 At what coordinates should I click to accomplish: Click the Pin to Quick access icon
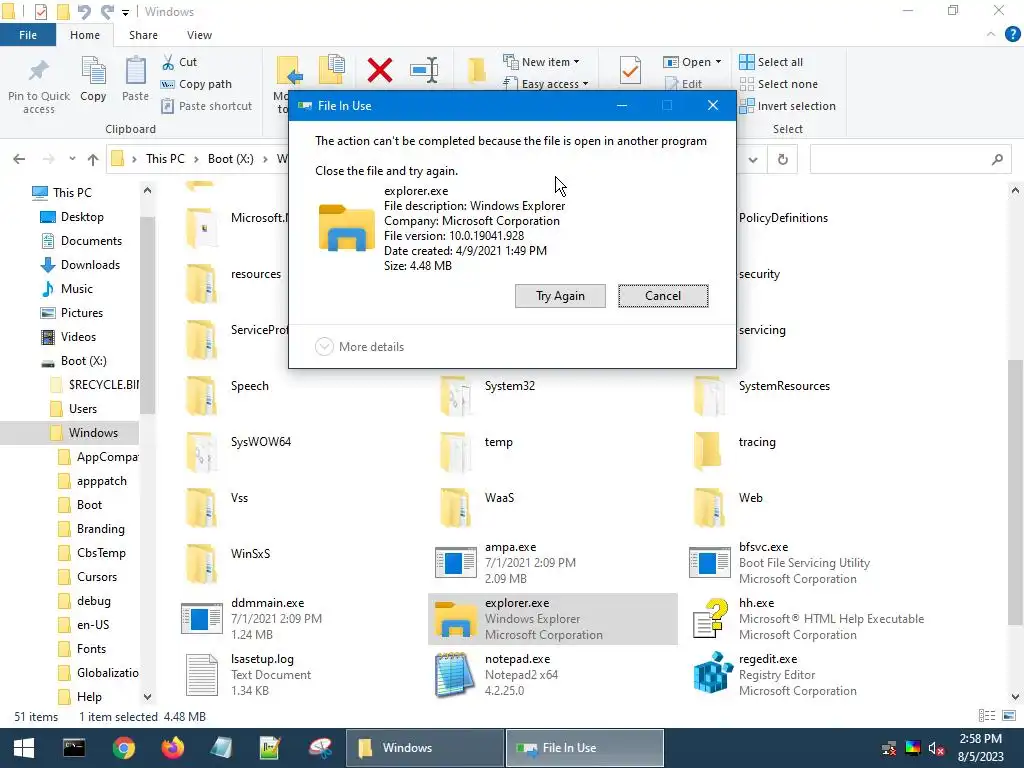pos(39,71)
